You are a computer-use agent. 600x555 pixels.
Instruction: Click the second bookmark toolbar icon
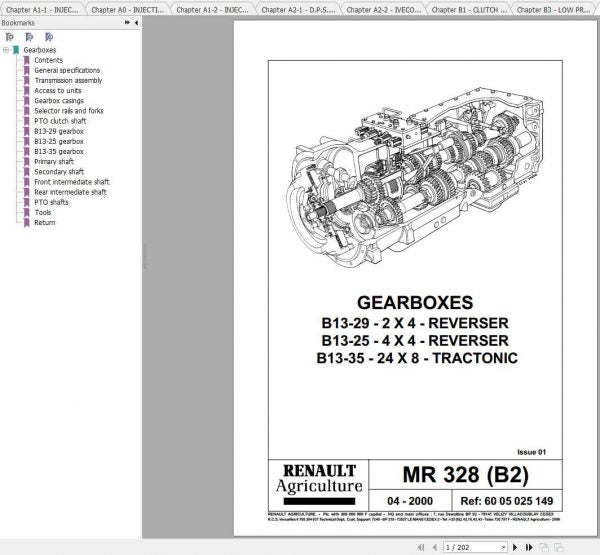[28, 35]
